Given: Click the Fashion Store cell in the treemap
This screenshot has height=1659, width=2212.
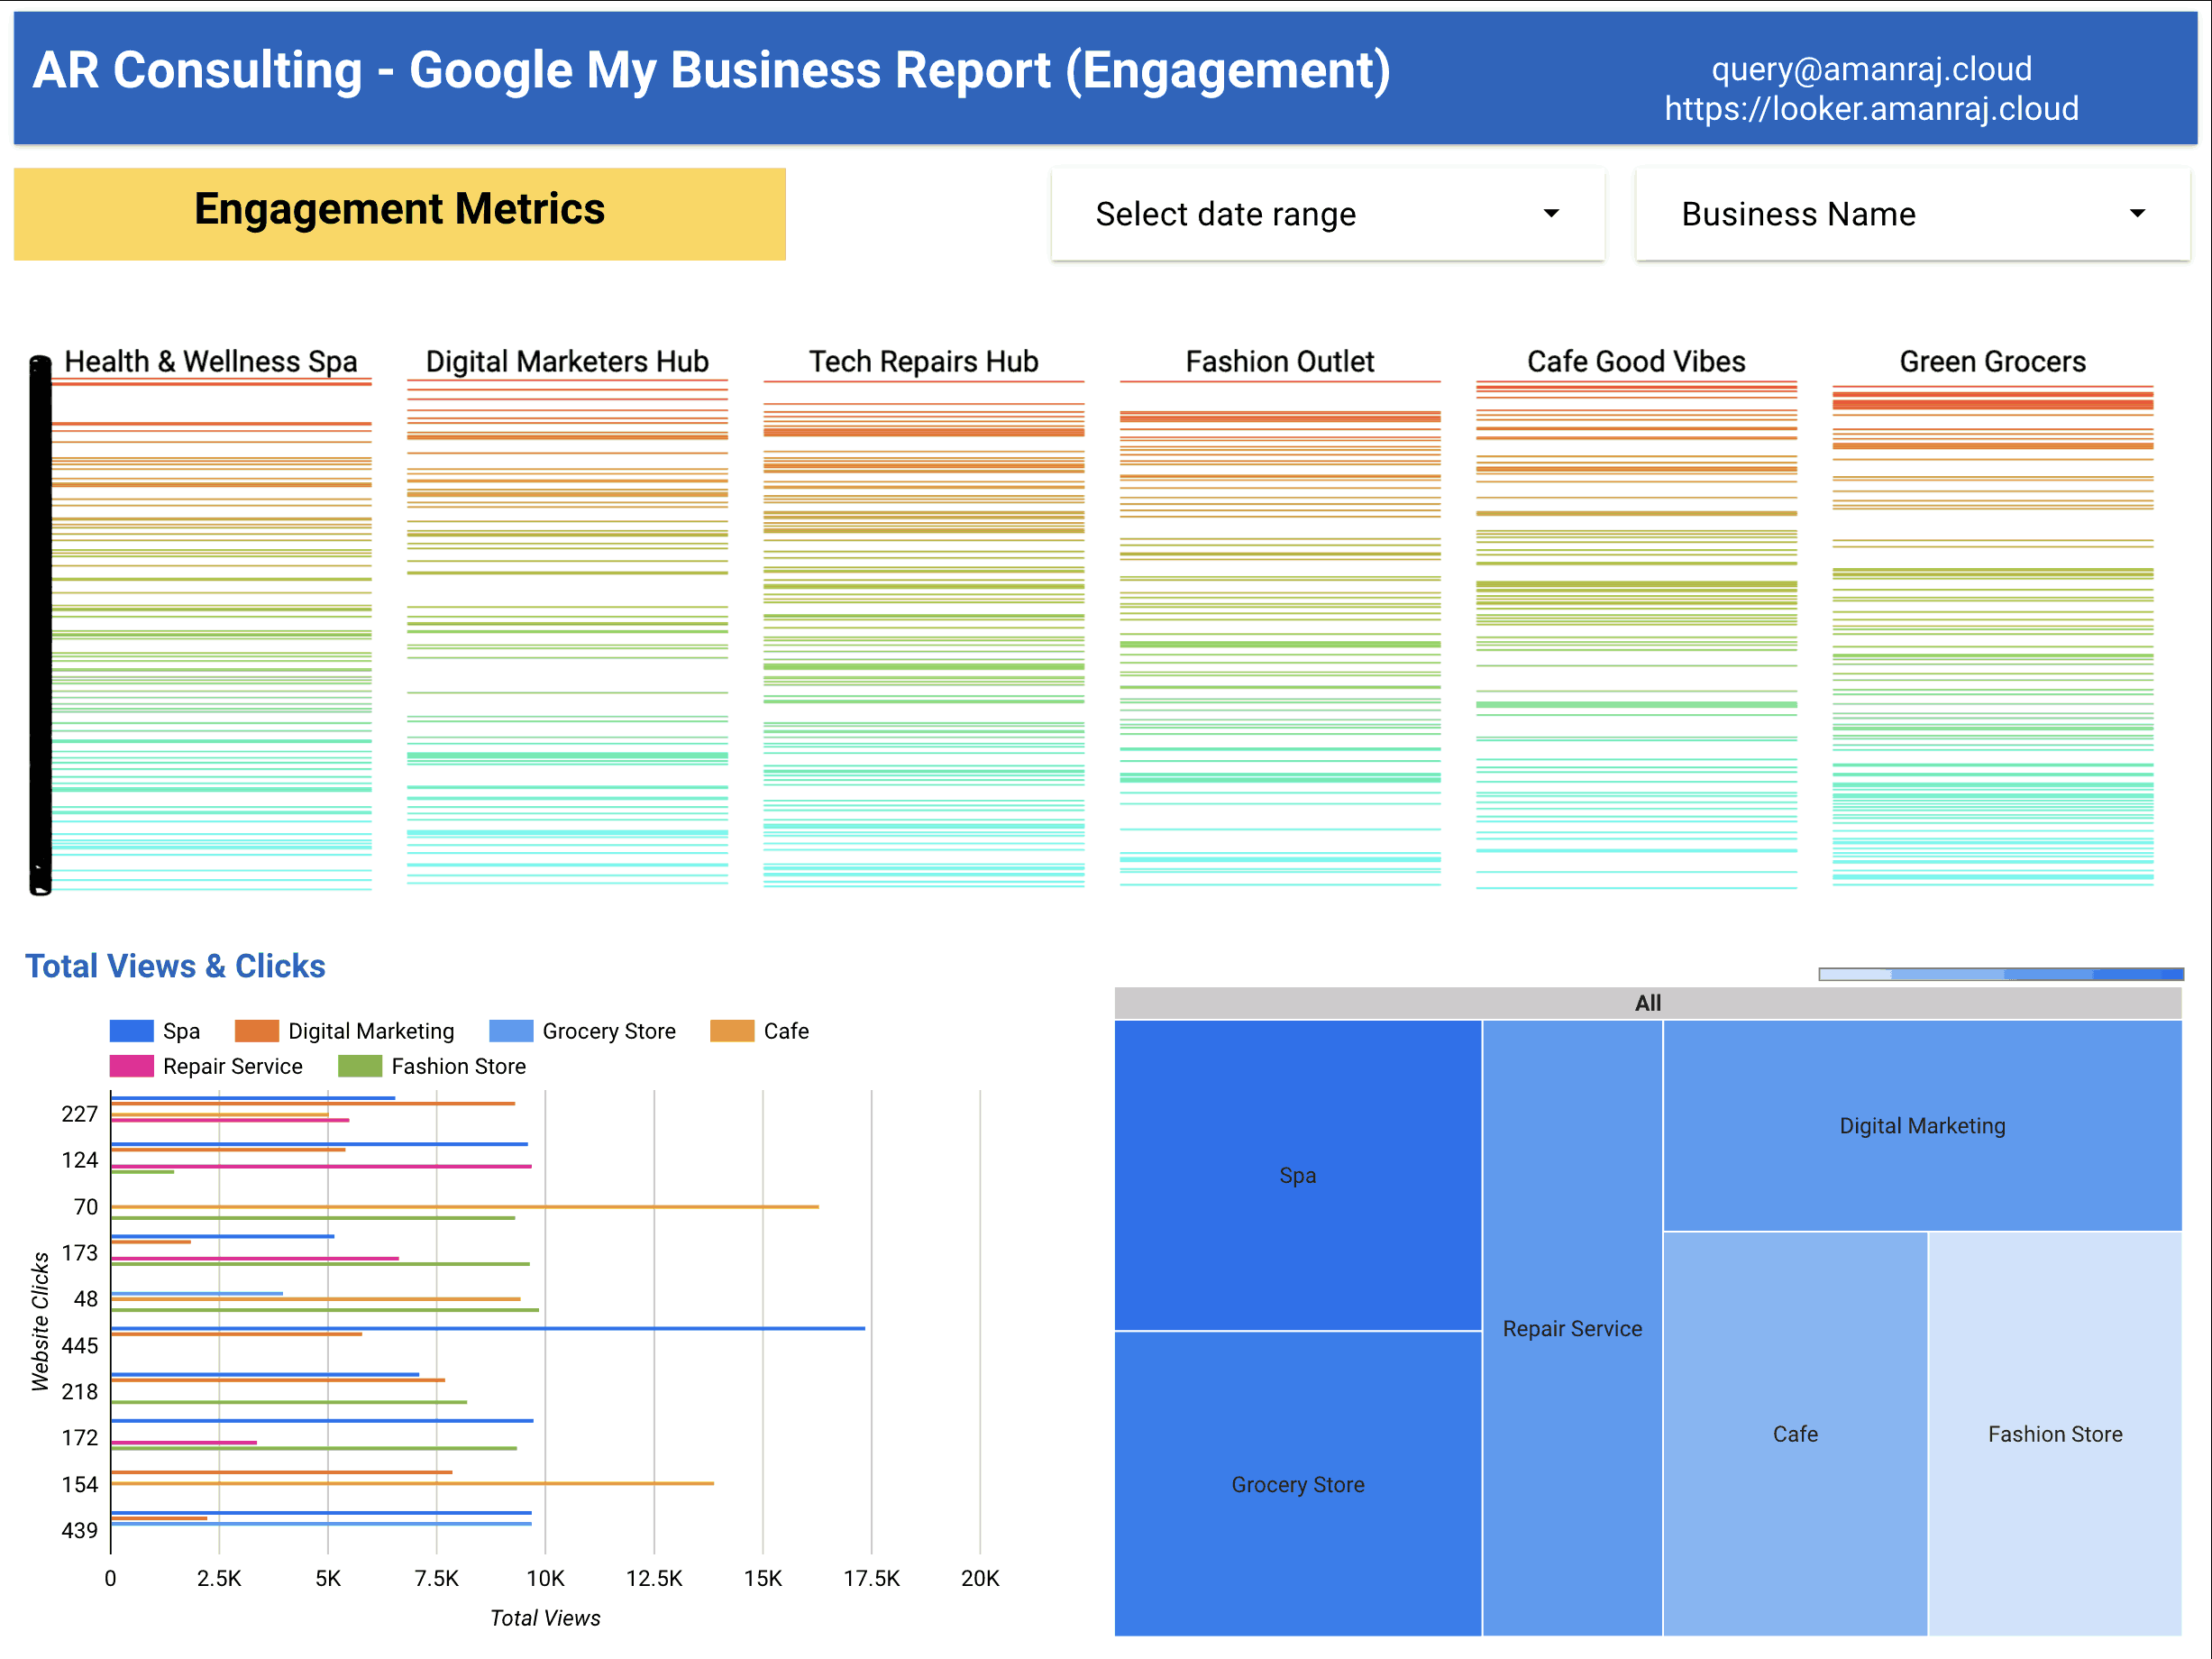Looking at the screenshot, I should [x=2053, y=1433].
